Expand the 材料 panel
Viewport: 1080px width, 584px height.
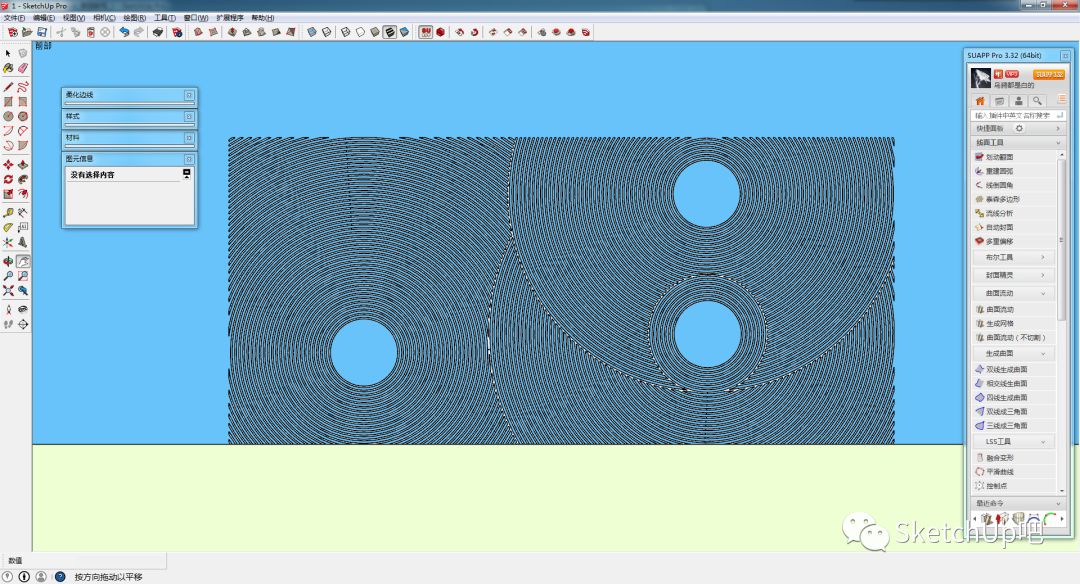pyautogui.click(x=129, y=138)
